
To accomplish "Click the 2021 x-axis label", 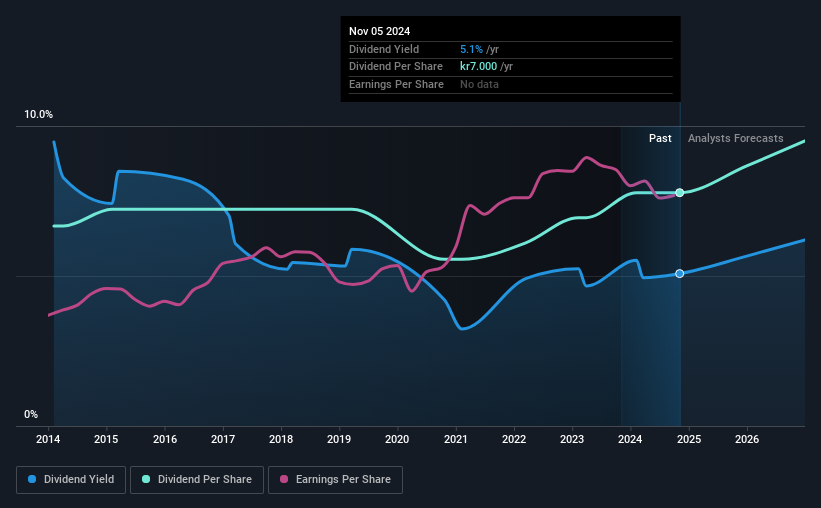I will click(456, 439).
